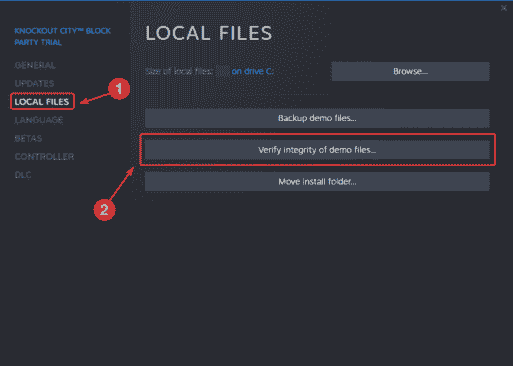Screen dimensions: 513x366
Task: Click the 'on drive C:' text
Action: pyautogui.click(x=253, y=71)
